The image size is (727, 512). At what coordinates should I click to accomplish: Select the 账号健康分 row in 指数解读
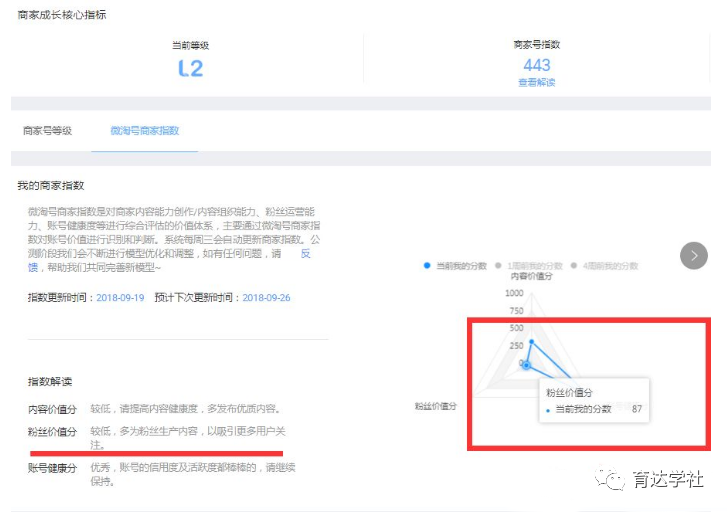52,469
